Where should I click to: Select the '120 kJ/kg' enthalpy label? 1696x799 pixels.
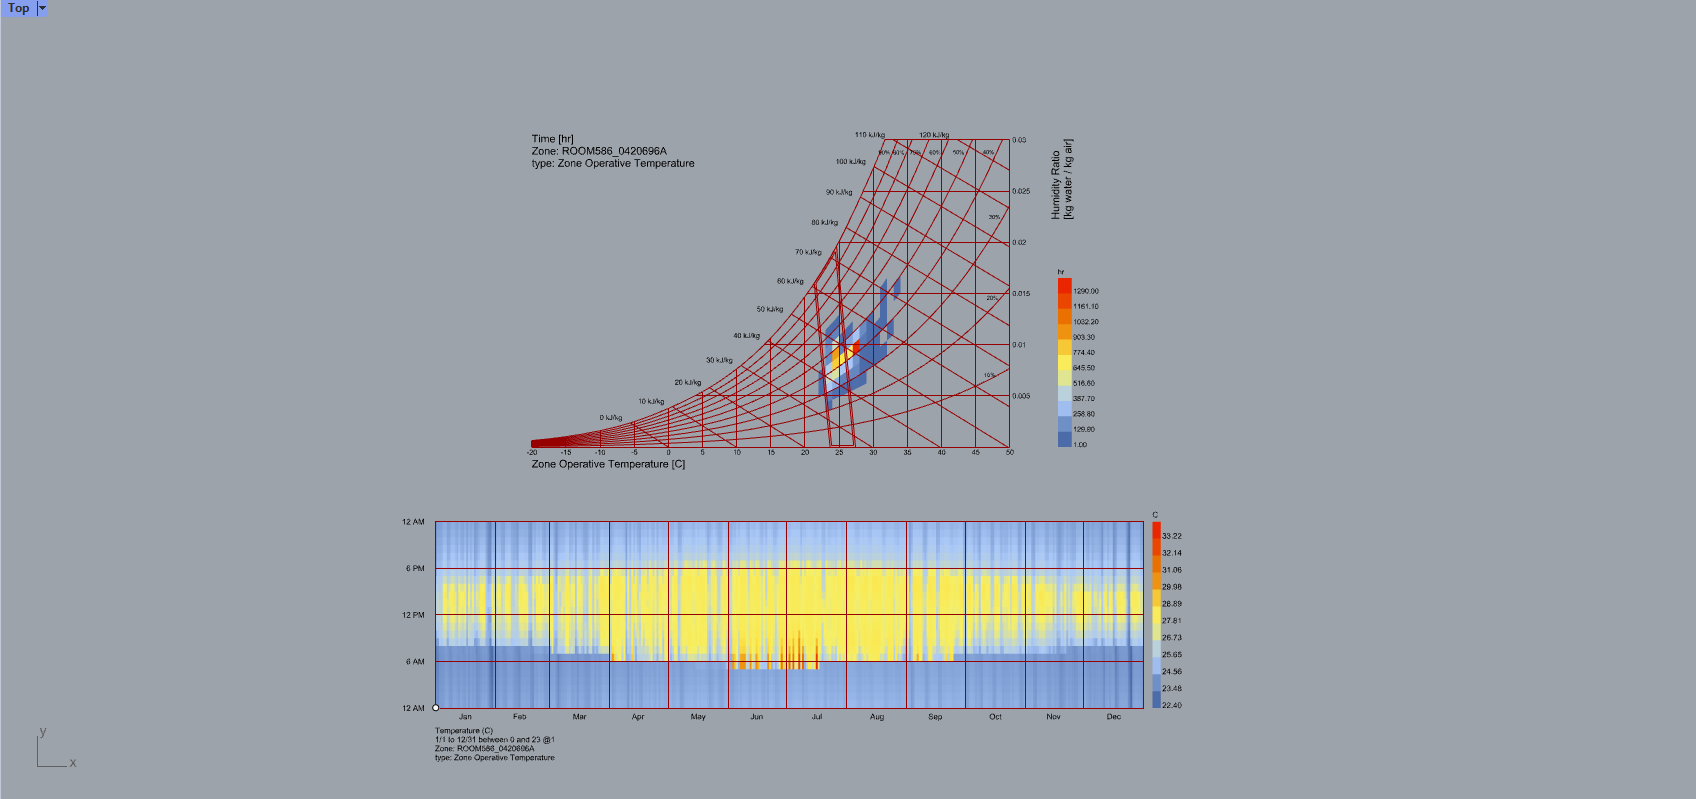934,135
